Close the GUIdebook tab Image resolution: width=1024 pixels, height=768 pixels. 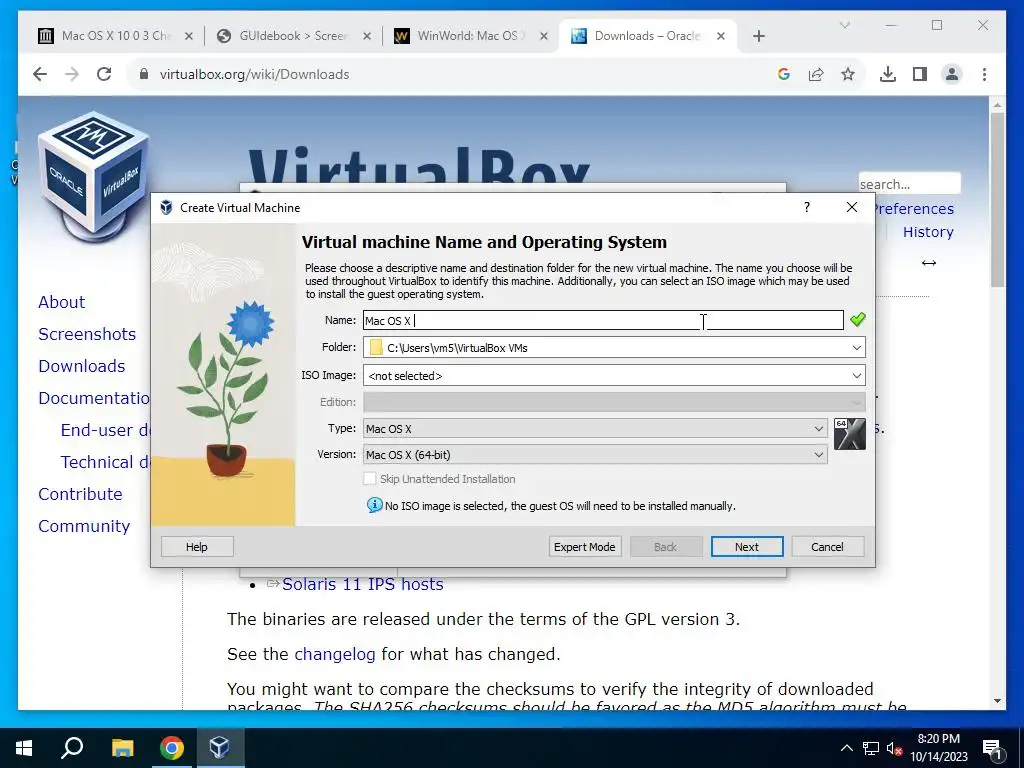click(367, 36)
